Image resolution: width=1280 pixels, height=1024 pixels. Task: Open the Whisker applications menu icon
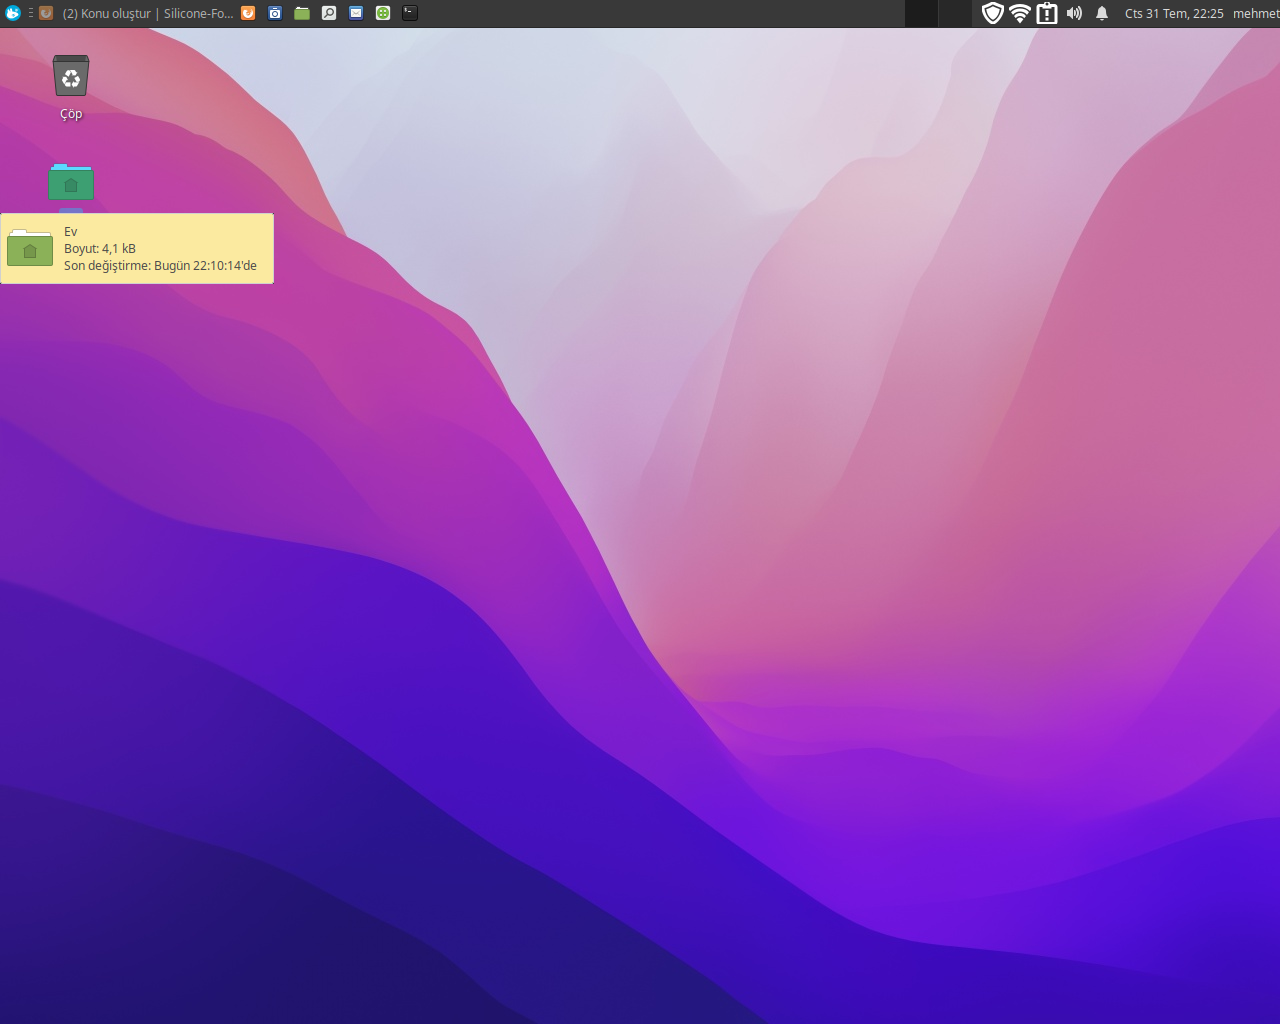(13, 13)
